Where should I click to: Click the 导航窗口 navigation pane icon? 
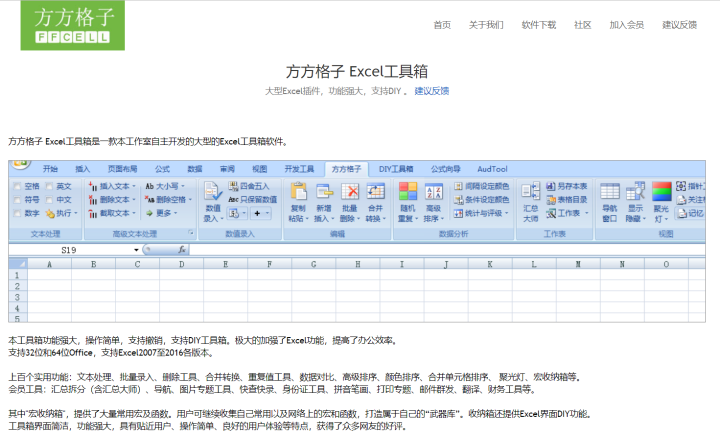(610, 191)
